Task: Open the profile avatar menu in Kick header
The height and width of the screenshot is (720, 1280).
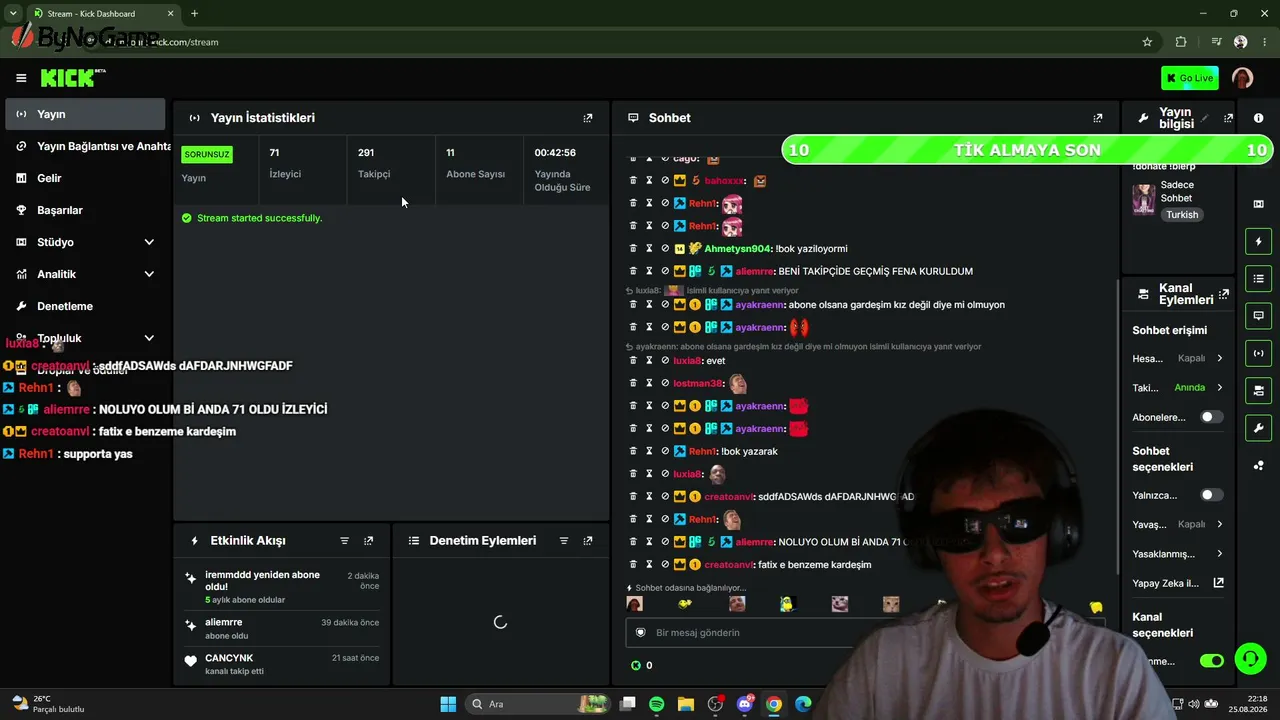Action: click(1243, 78)
